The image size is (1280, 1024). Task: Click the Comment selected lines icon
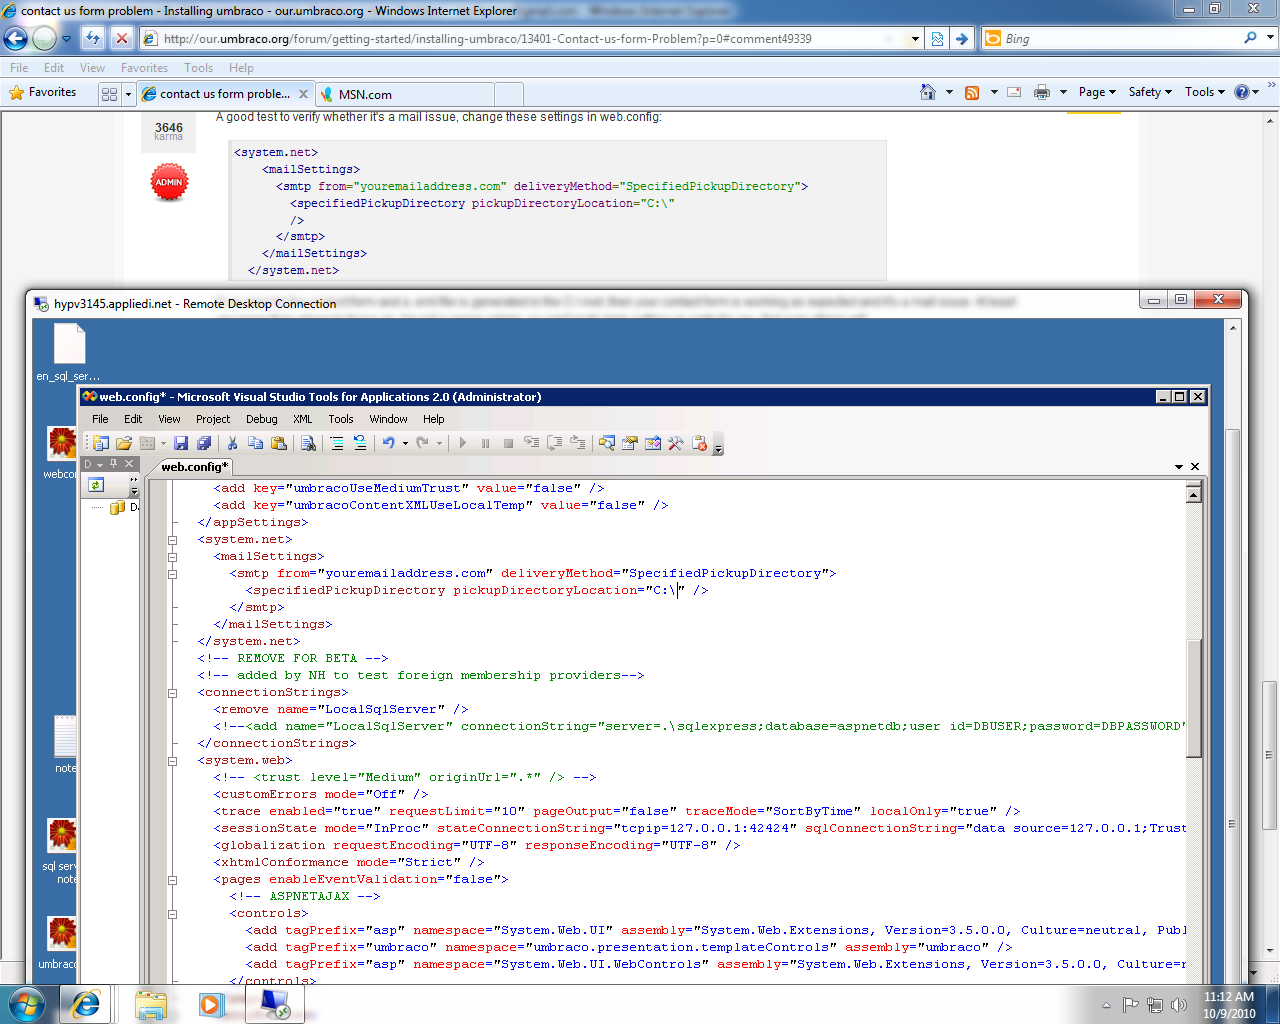pyautogui.click(x=337, y=443)
